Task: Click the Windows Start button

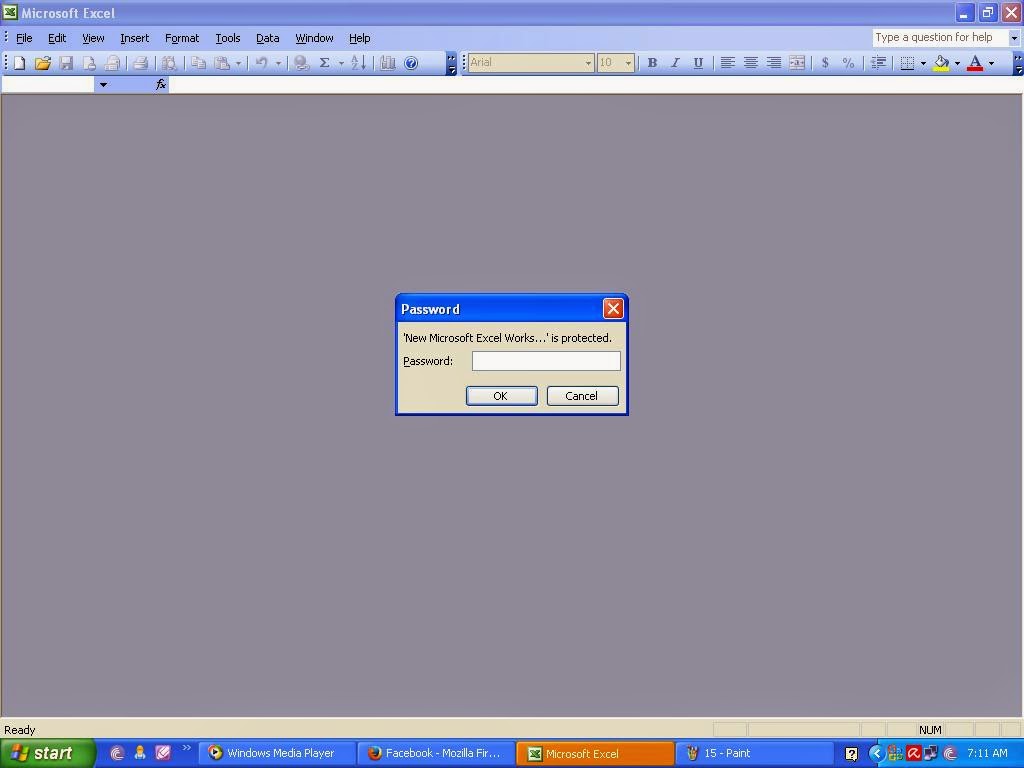Action: point(48,753)
